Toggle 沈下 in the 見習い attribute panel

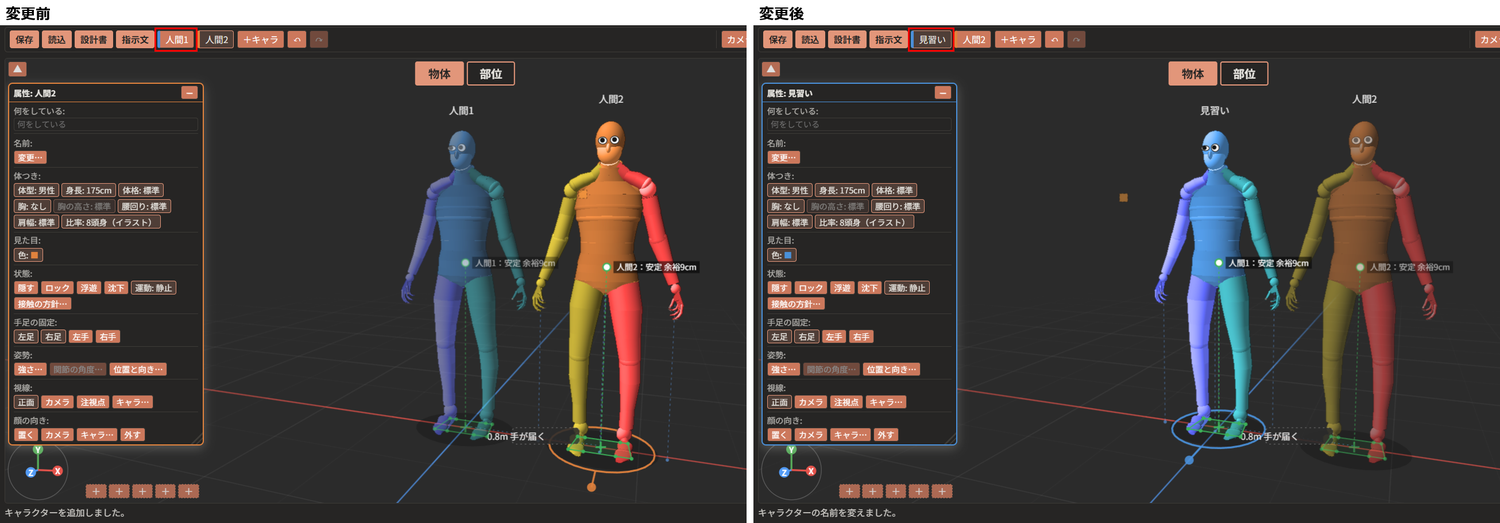point(869,288)
